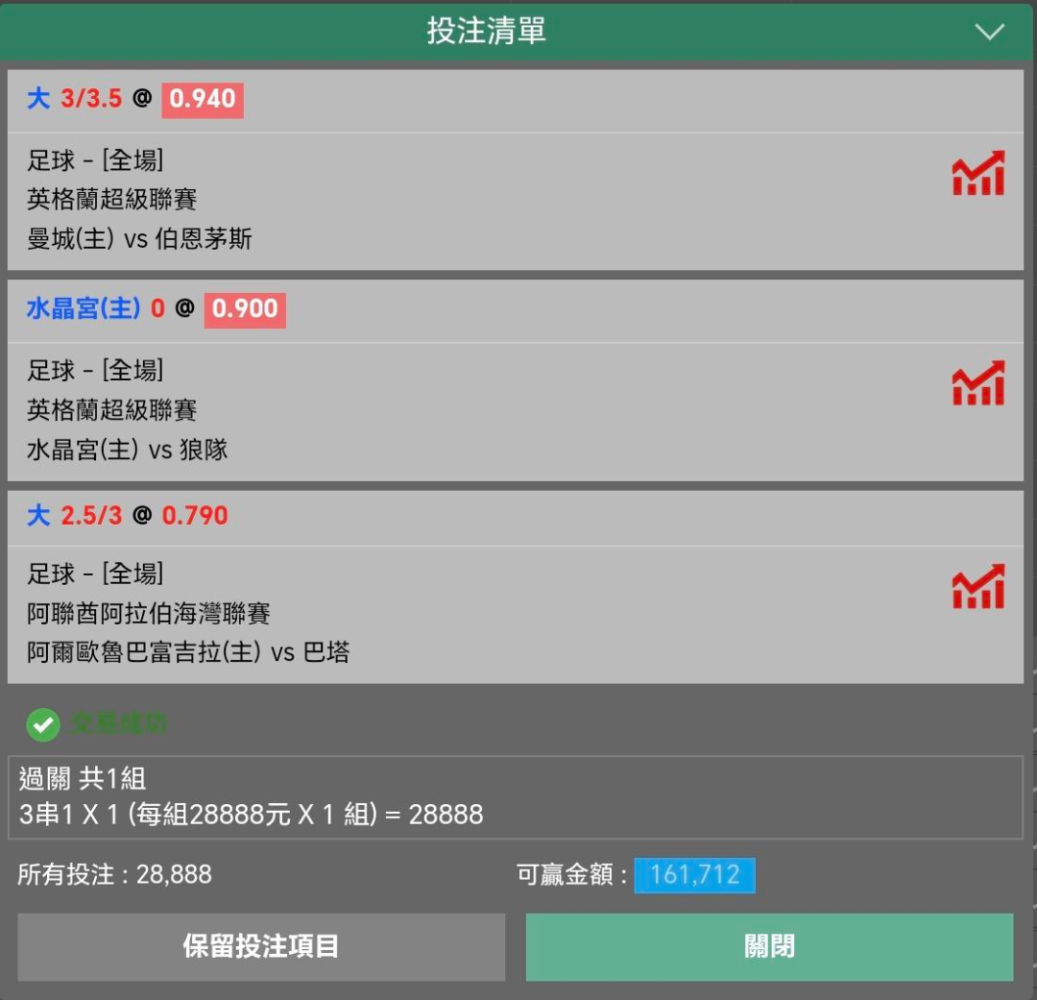This screenshot has width=1037, height=1000.
Task: Click the 阿爾歐魯巴富吉拉(主) vs 巴塔 match line
Action: (188, 652)
